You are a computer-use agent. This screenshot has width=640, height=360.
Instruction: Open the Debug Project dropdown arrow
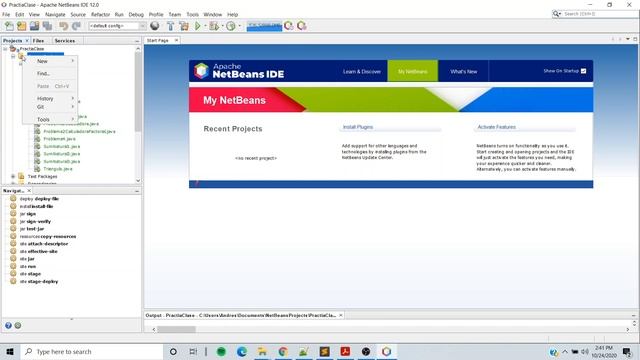coord(222,26)
